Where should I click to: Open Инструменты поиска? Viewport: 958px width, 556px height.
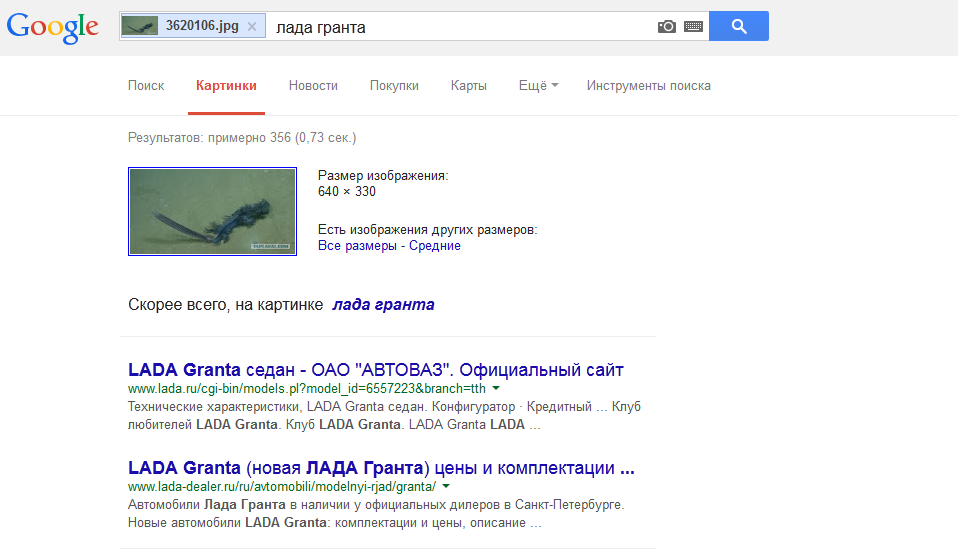(649, 86)
